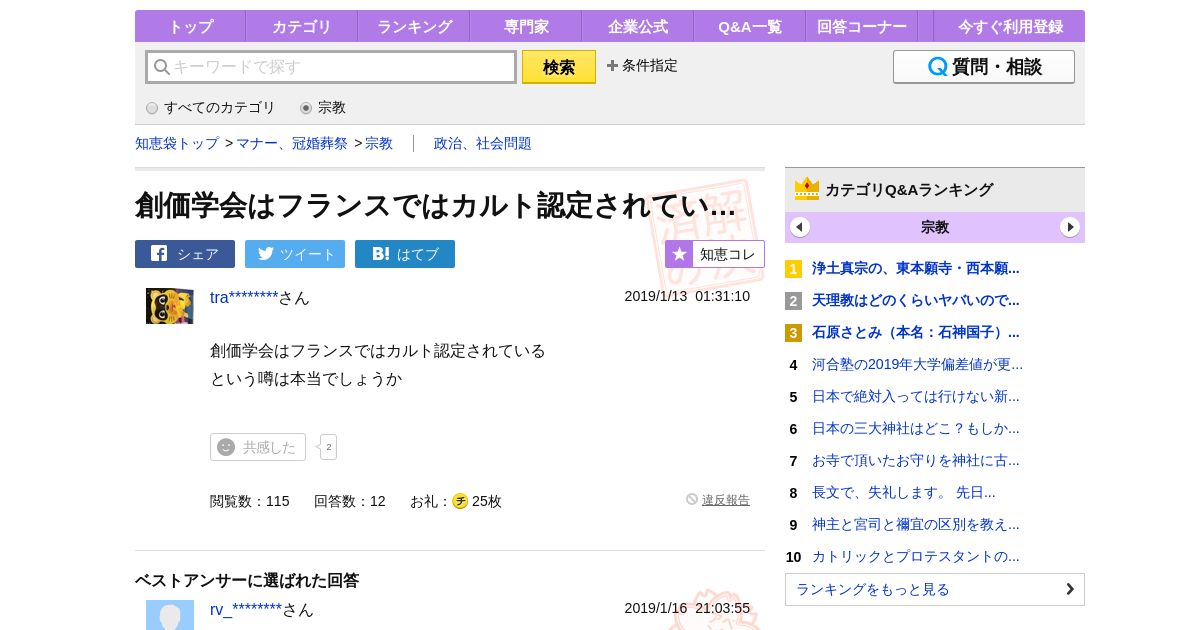Click the 違反報告 report link
Viewport: 1200px width, 630px height.
click(726, 500)
